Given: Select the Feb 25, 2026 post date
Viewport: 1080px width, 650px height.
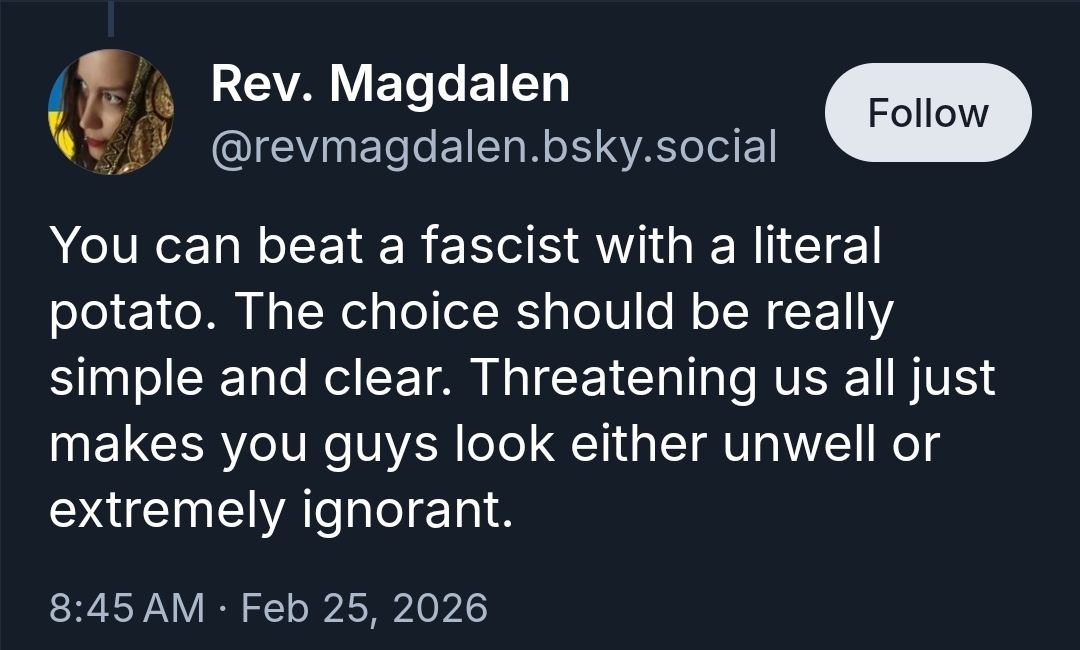Looking at the screenshot, I should pyautogui.click(x=365, y=607).
